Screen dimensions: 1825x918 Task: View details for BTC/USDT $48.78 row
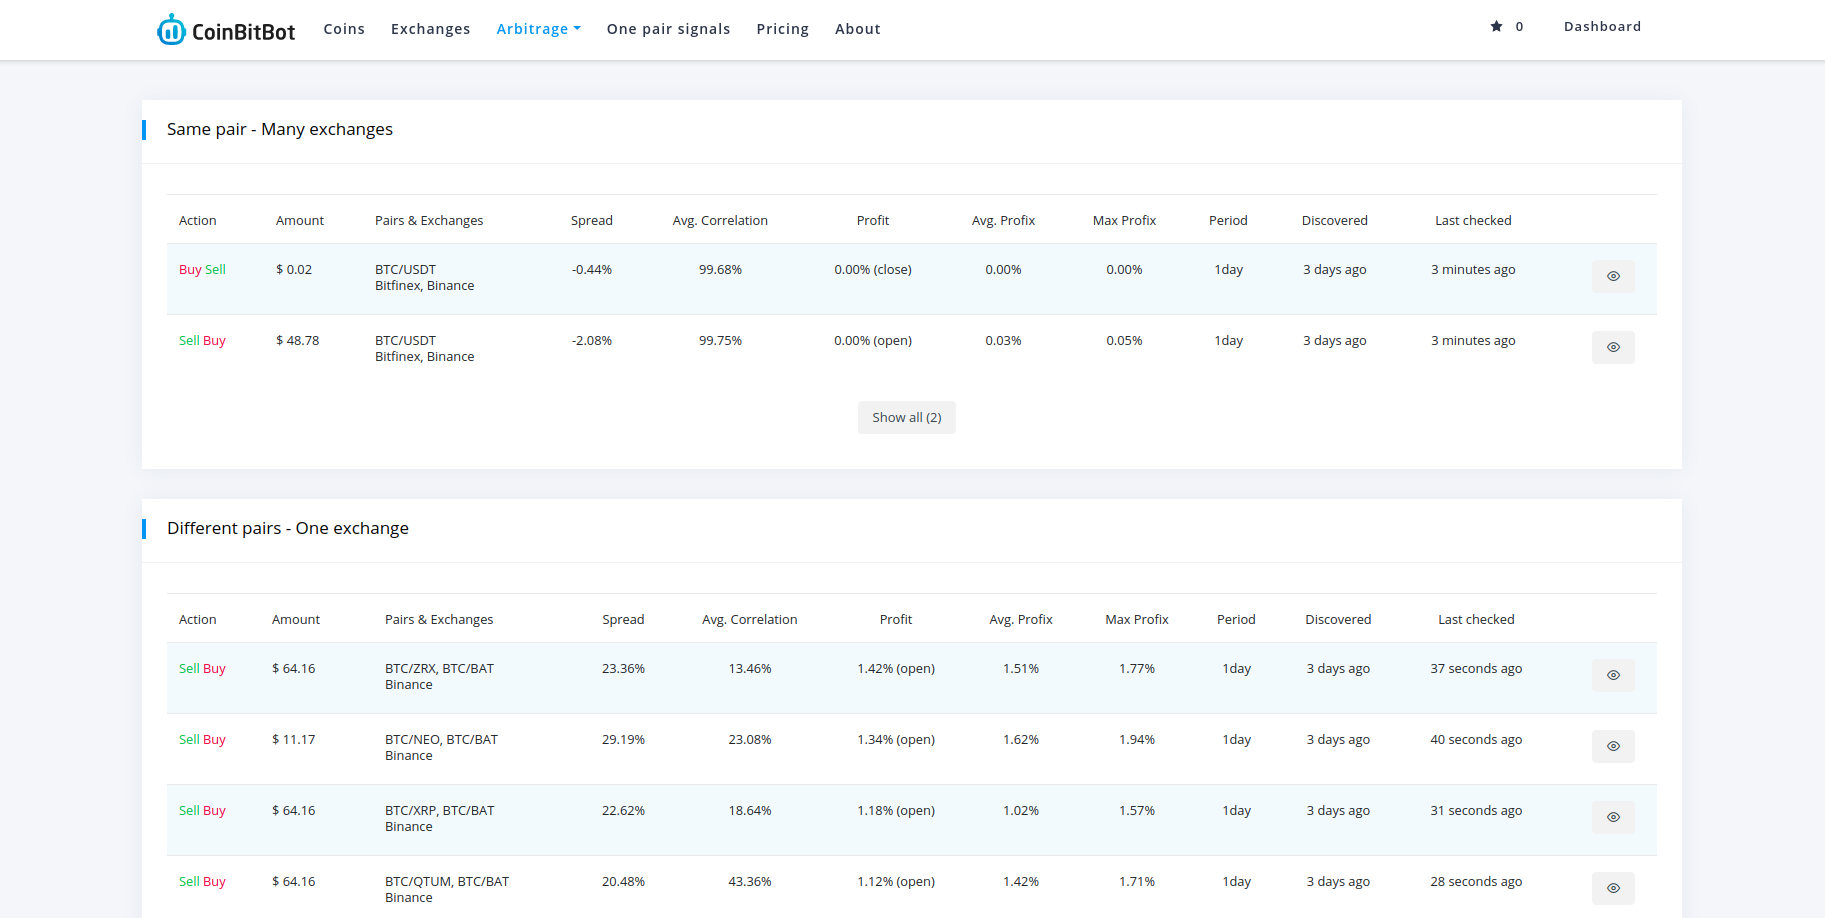point(1613,347)
